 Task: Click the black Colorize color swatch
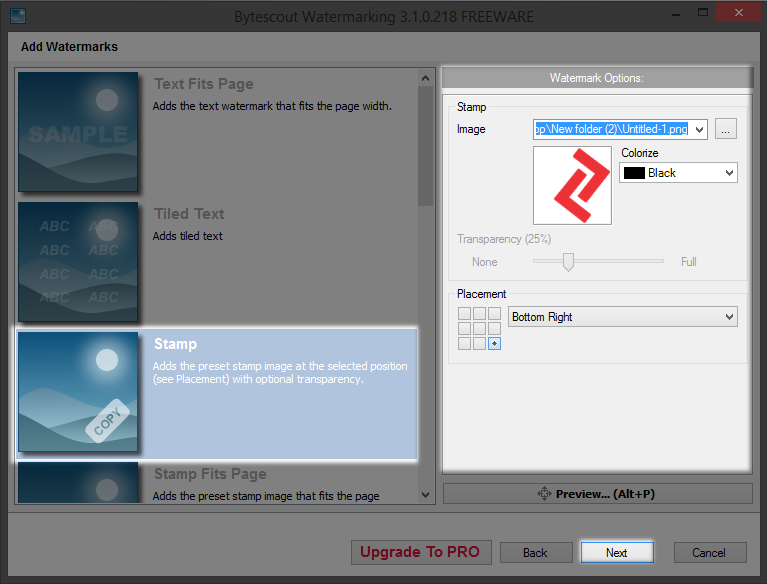point(633,173)
